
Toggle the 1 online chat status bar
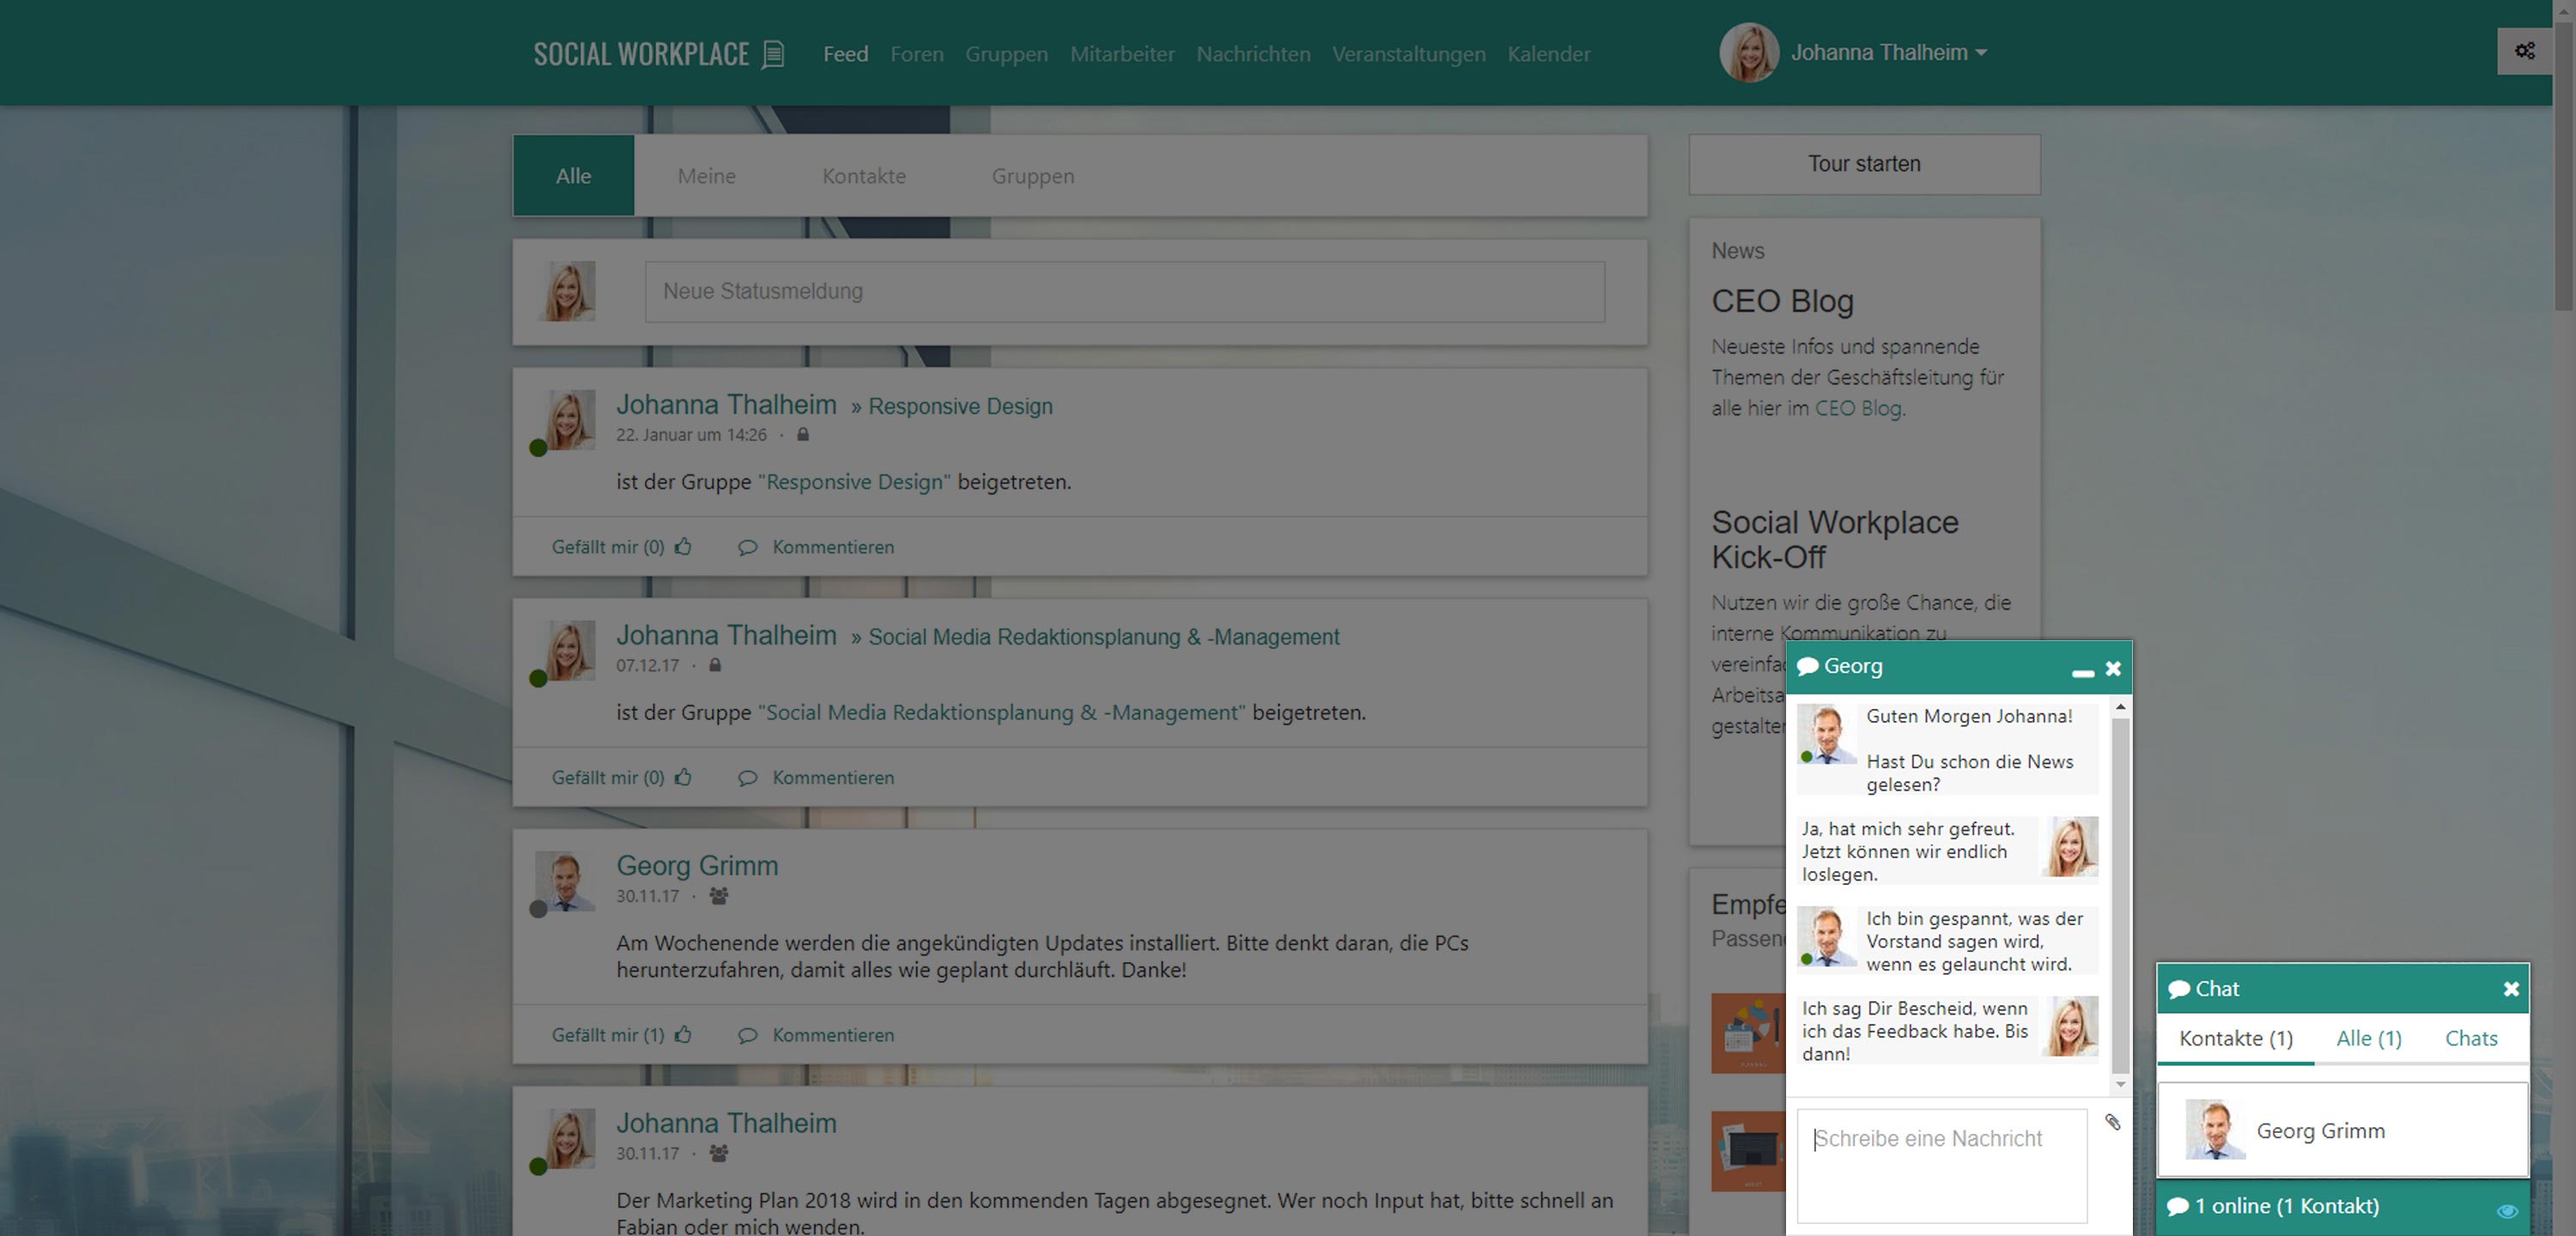(2285, 1206)
